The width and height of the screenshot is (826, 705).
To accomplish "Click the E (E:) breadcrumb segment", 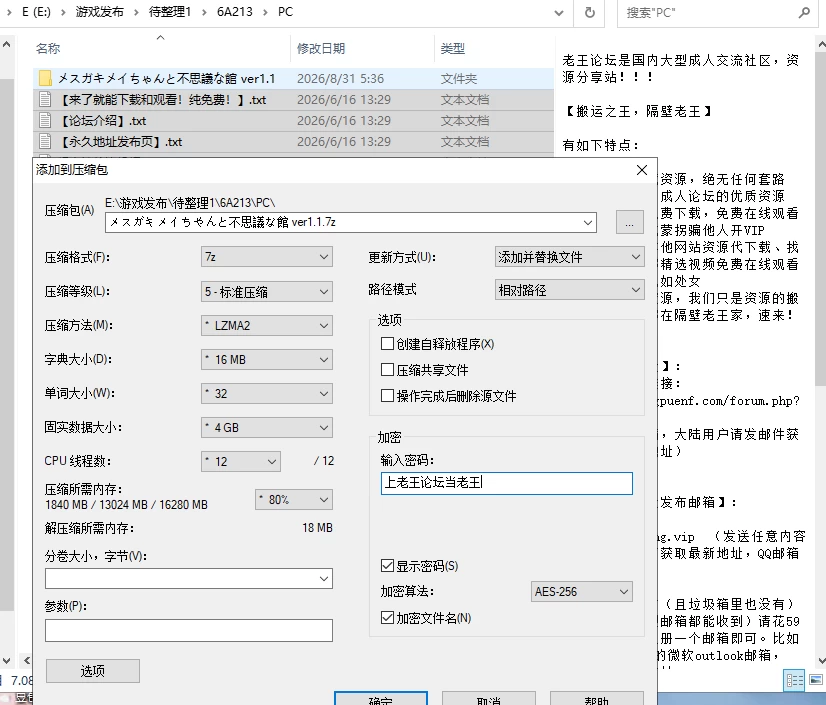I will 36,12.
